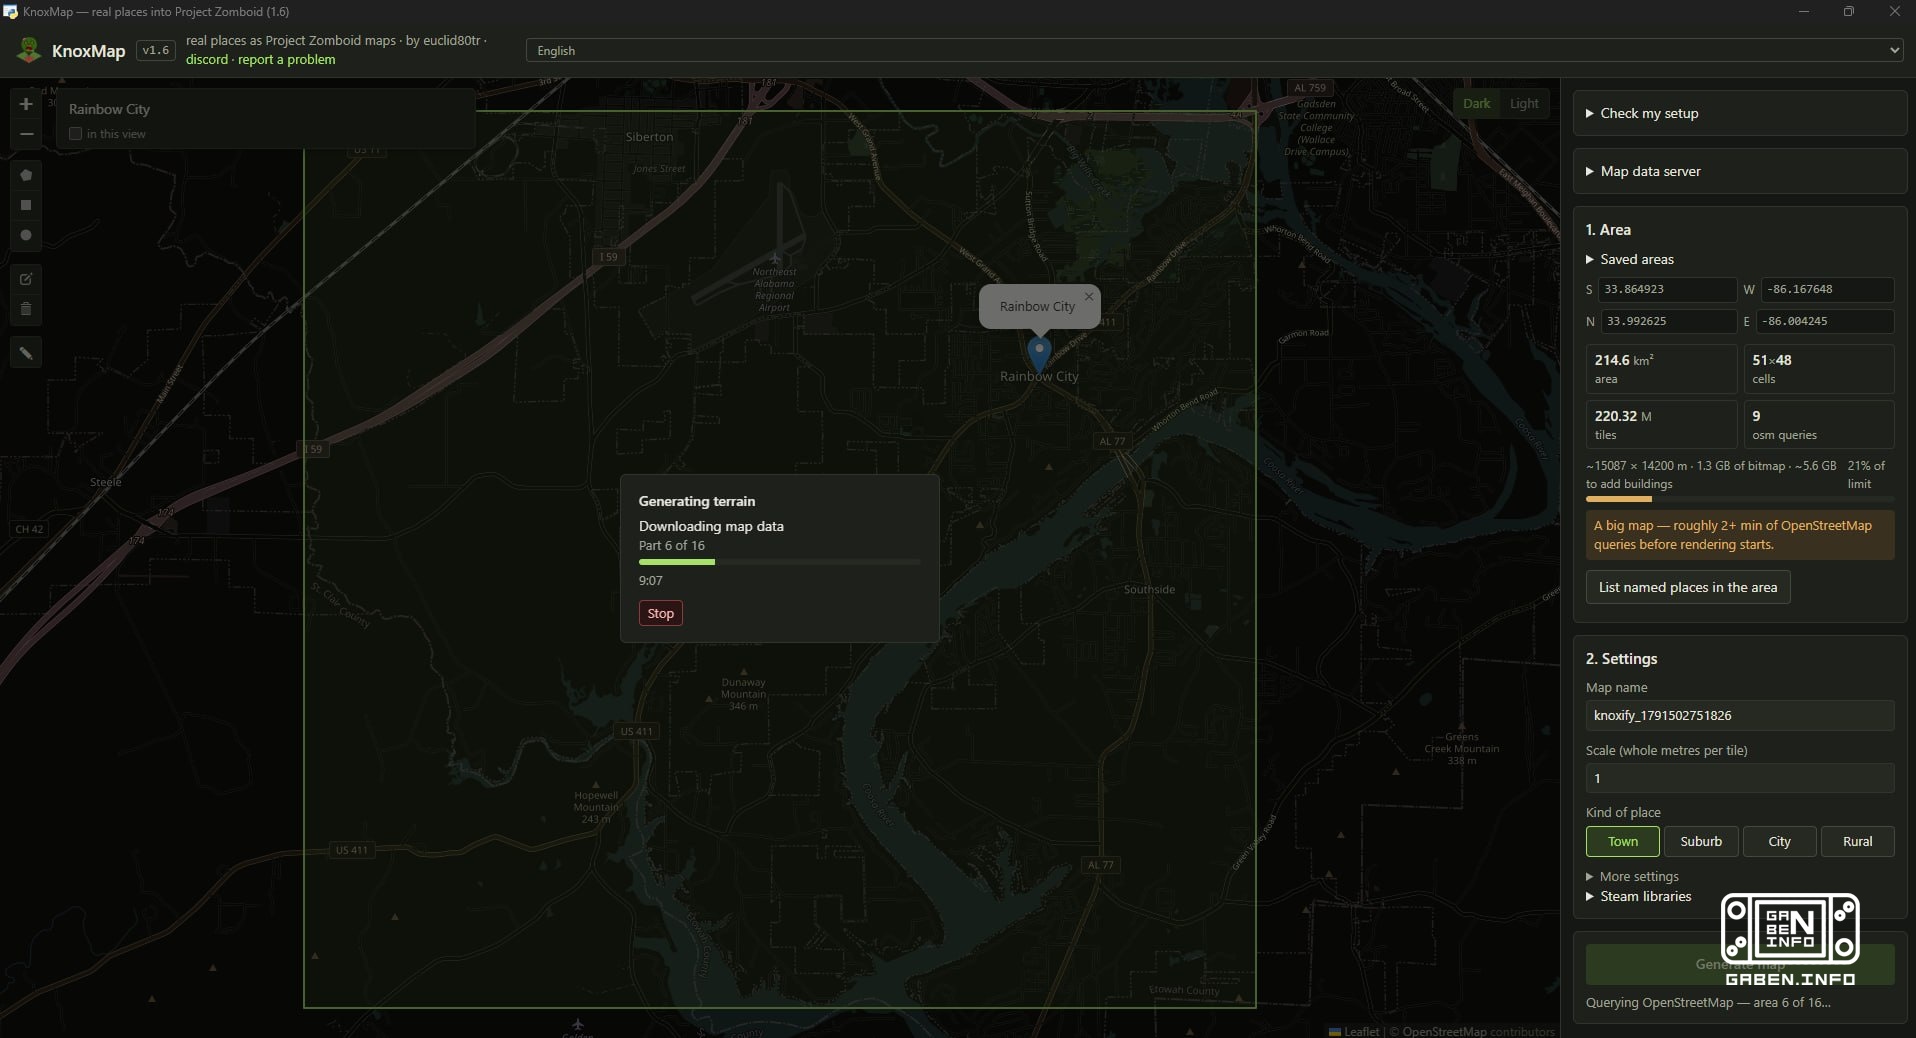Viewport: 1916px width, 1038px height.
Task: Click the KnoxMap logo icon
Action: (x=29, y=50)
